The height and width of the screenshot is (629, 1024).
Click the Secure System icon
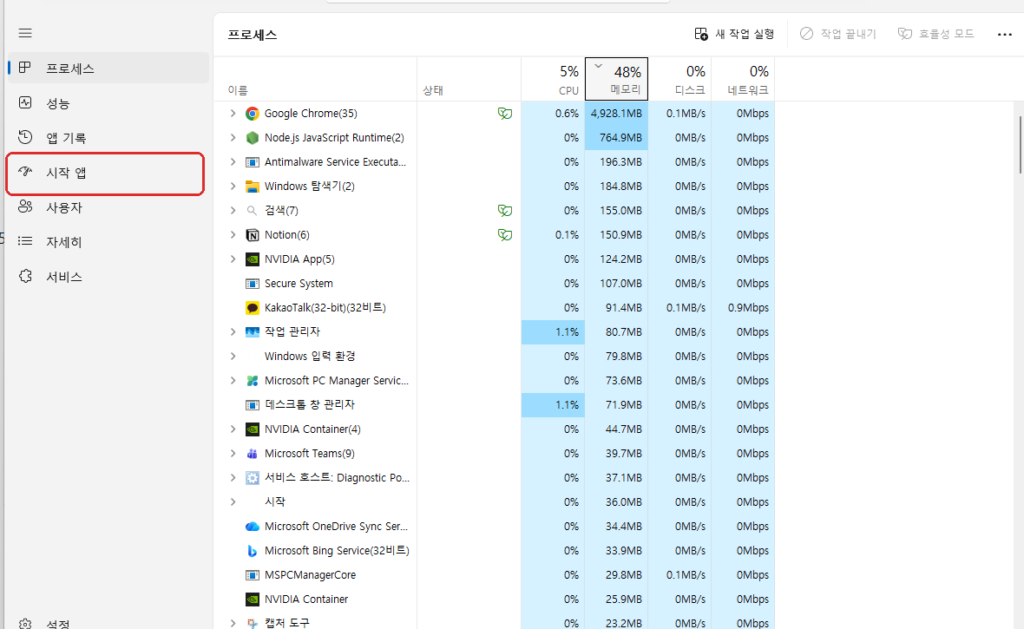coord(252,283)
